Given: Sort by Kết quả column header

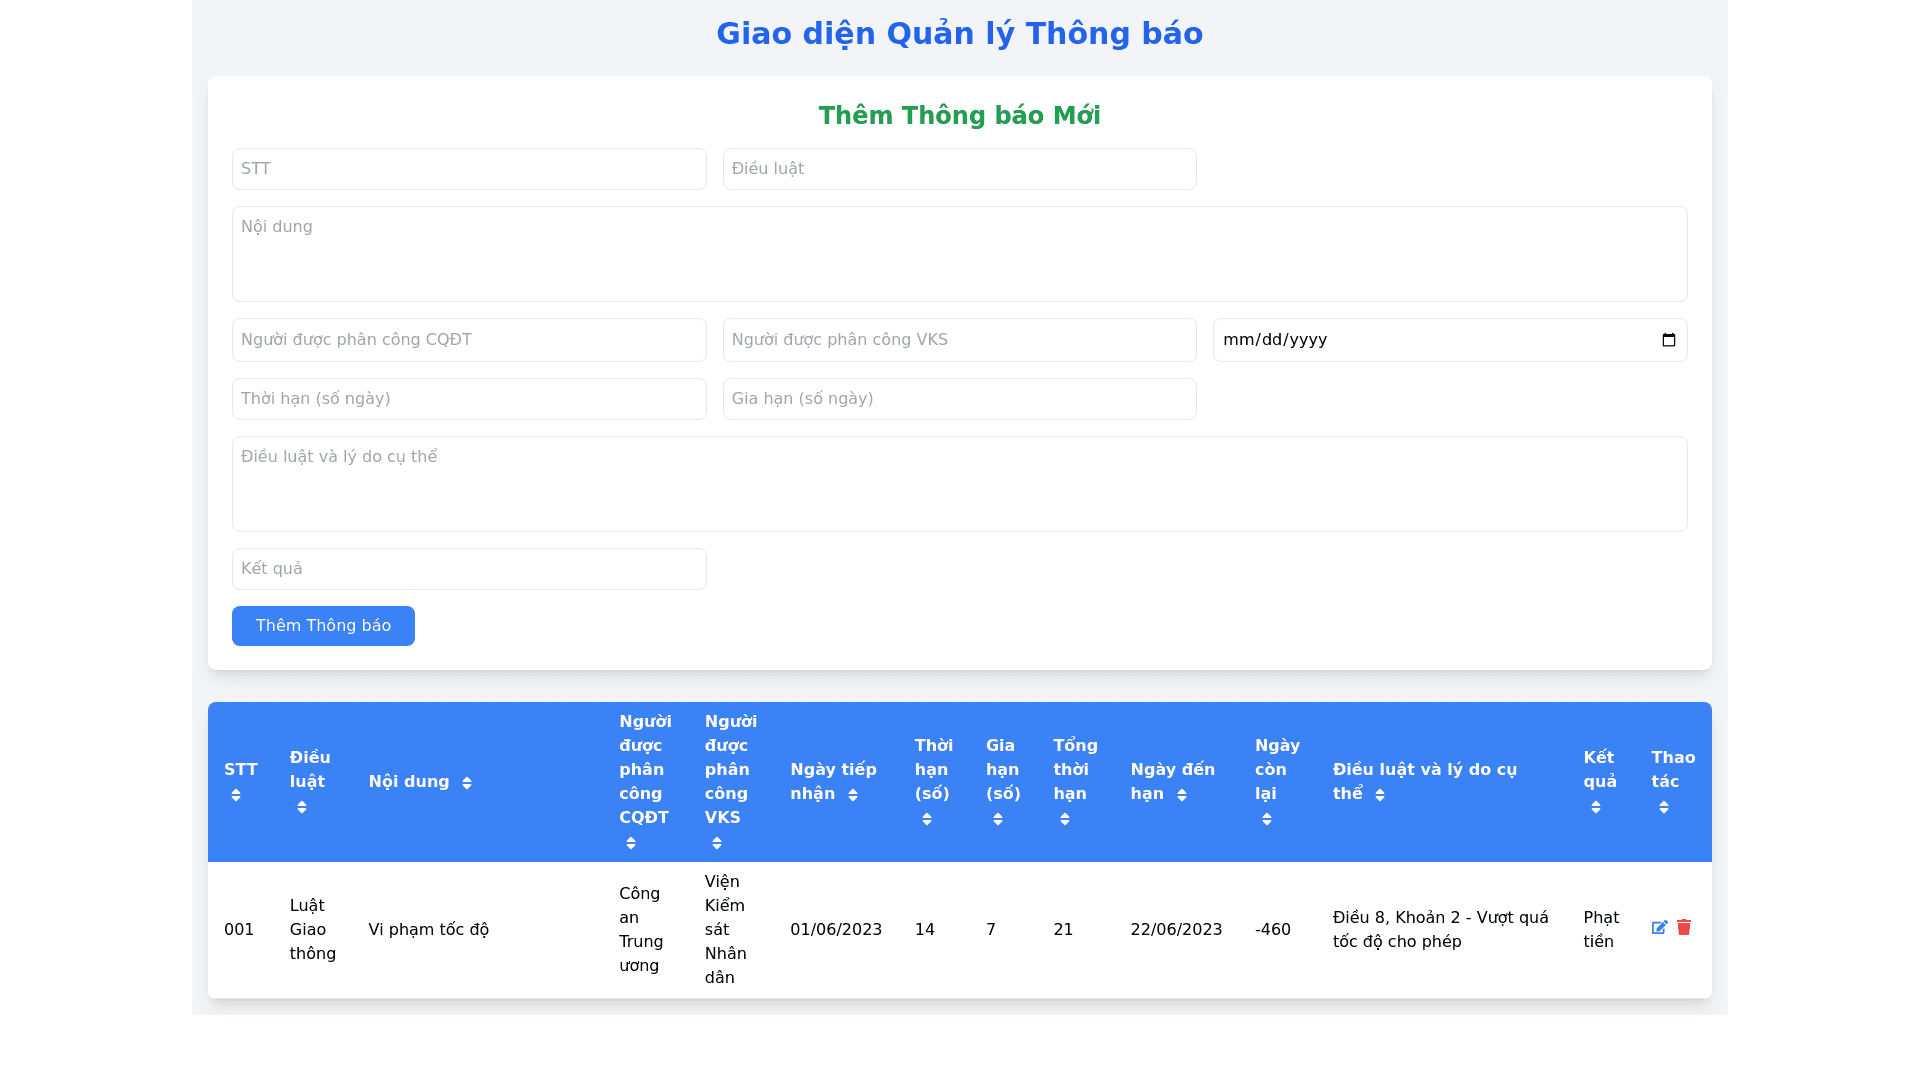Looking at the screenshot, I should click(x=1595, y=807).
